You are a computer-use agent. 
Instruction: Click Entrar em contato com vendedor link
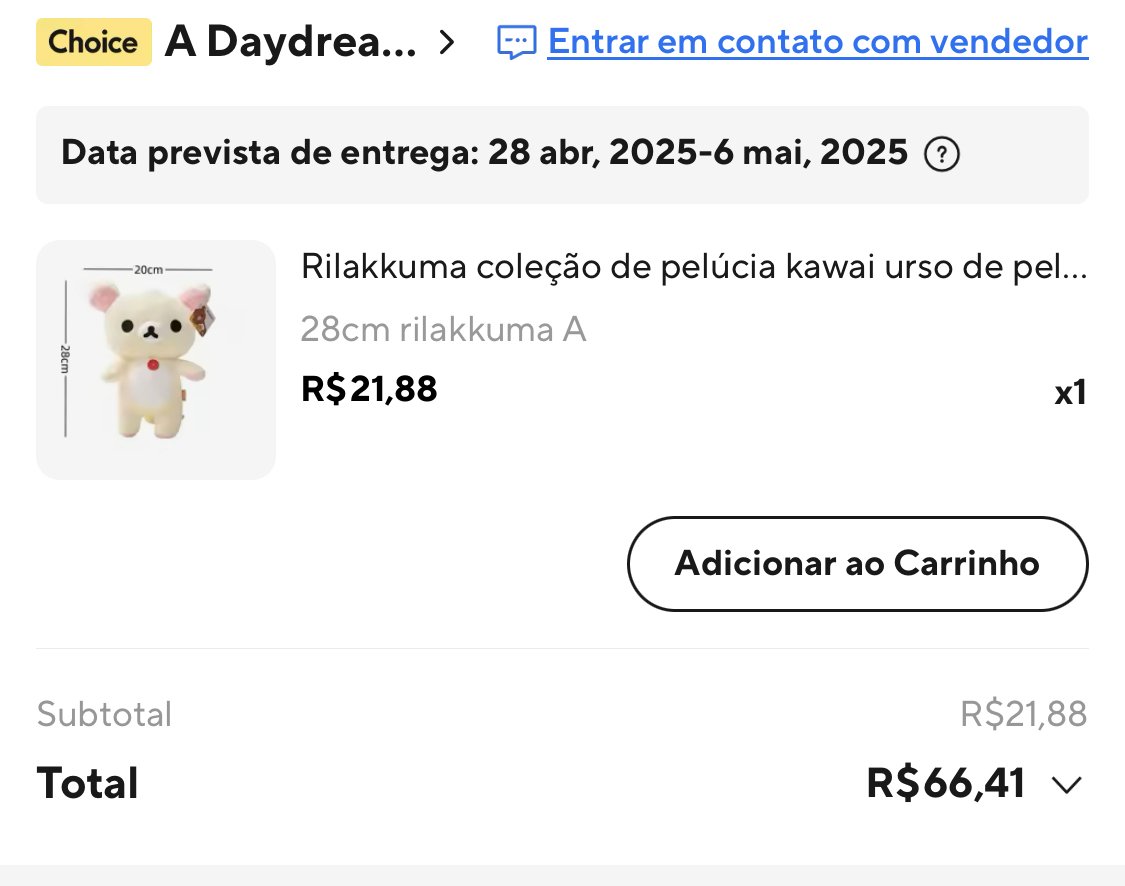[817, 42]
